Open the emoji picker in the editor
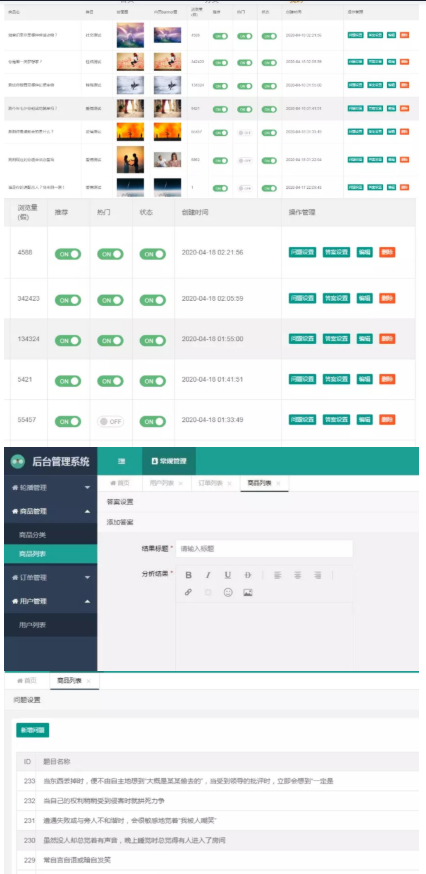Image resolution: width=426 pixels, height=874 pixels. (x=227, y=593)
